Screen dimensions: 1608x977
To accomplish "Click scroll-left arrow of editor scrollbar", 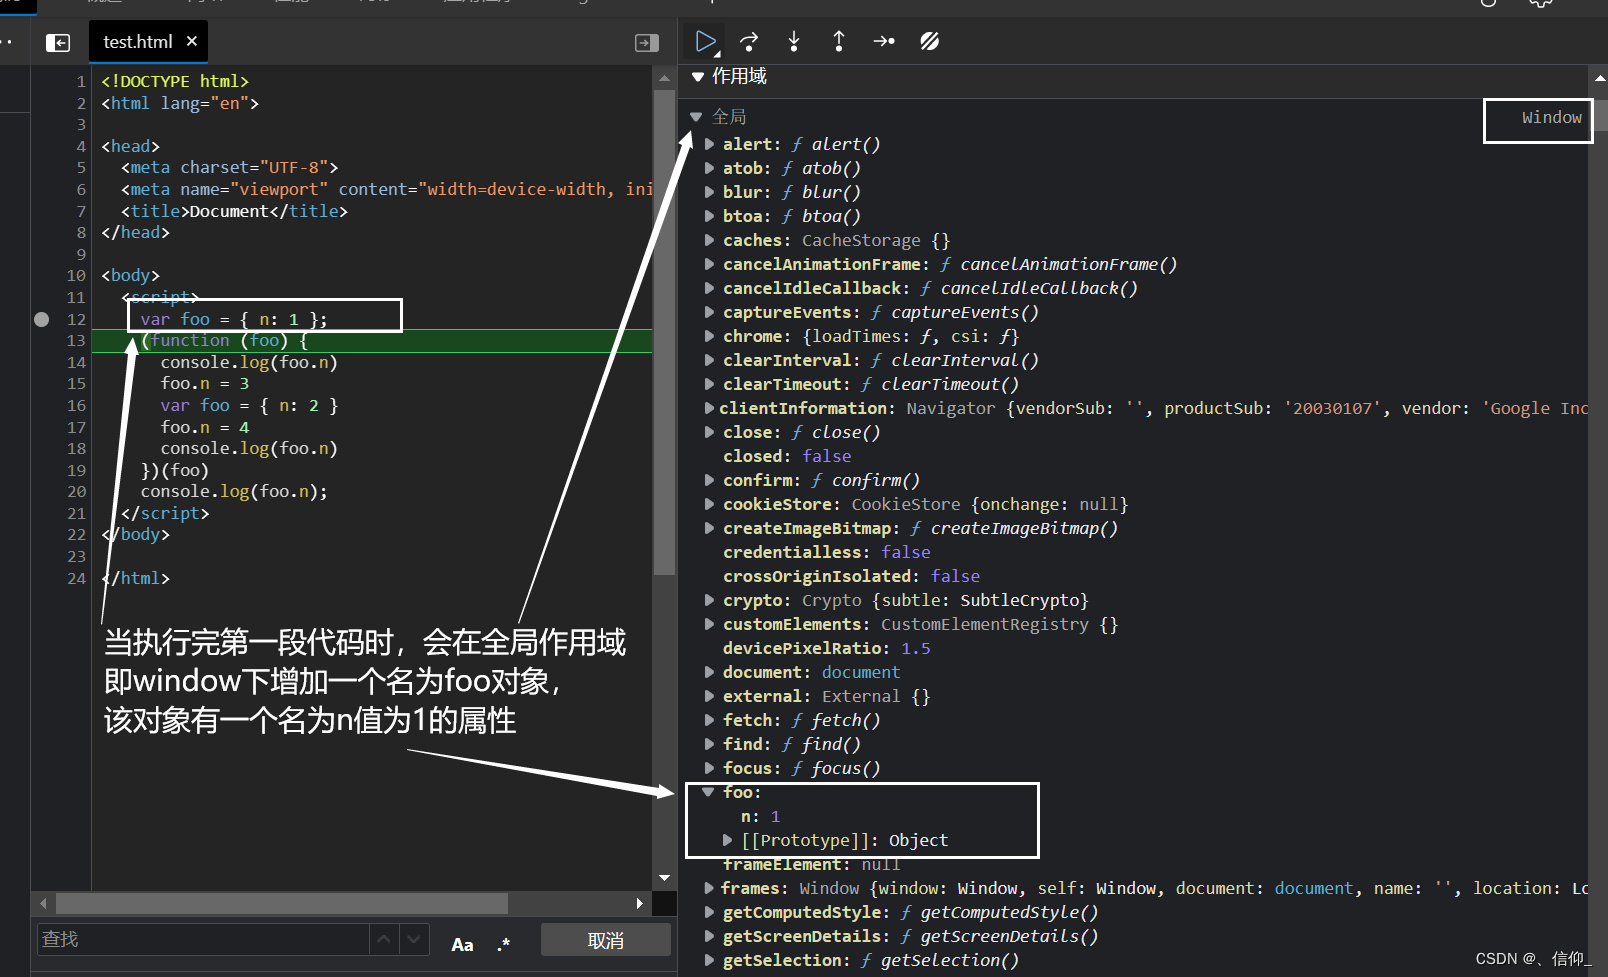I will click(43, 904).
